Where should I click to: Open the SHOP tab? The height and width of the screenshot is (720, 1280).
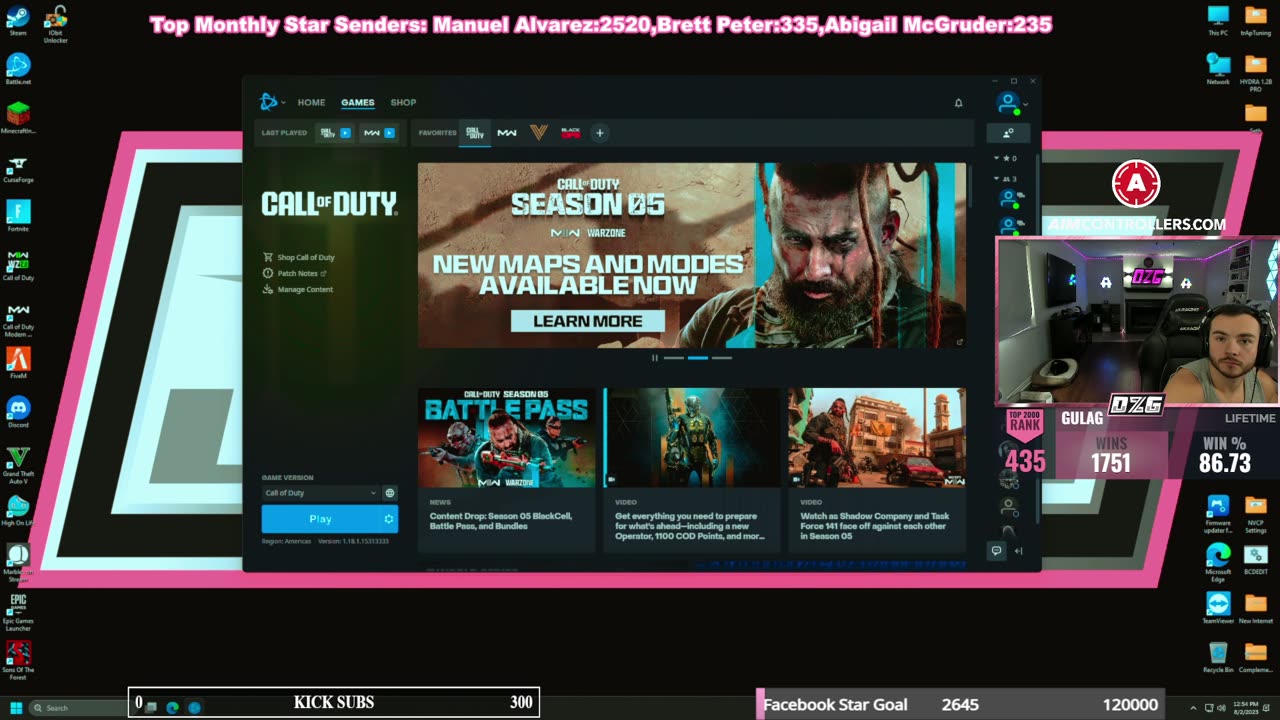pyautogui.click(x=403, y=102)
